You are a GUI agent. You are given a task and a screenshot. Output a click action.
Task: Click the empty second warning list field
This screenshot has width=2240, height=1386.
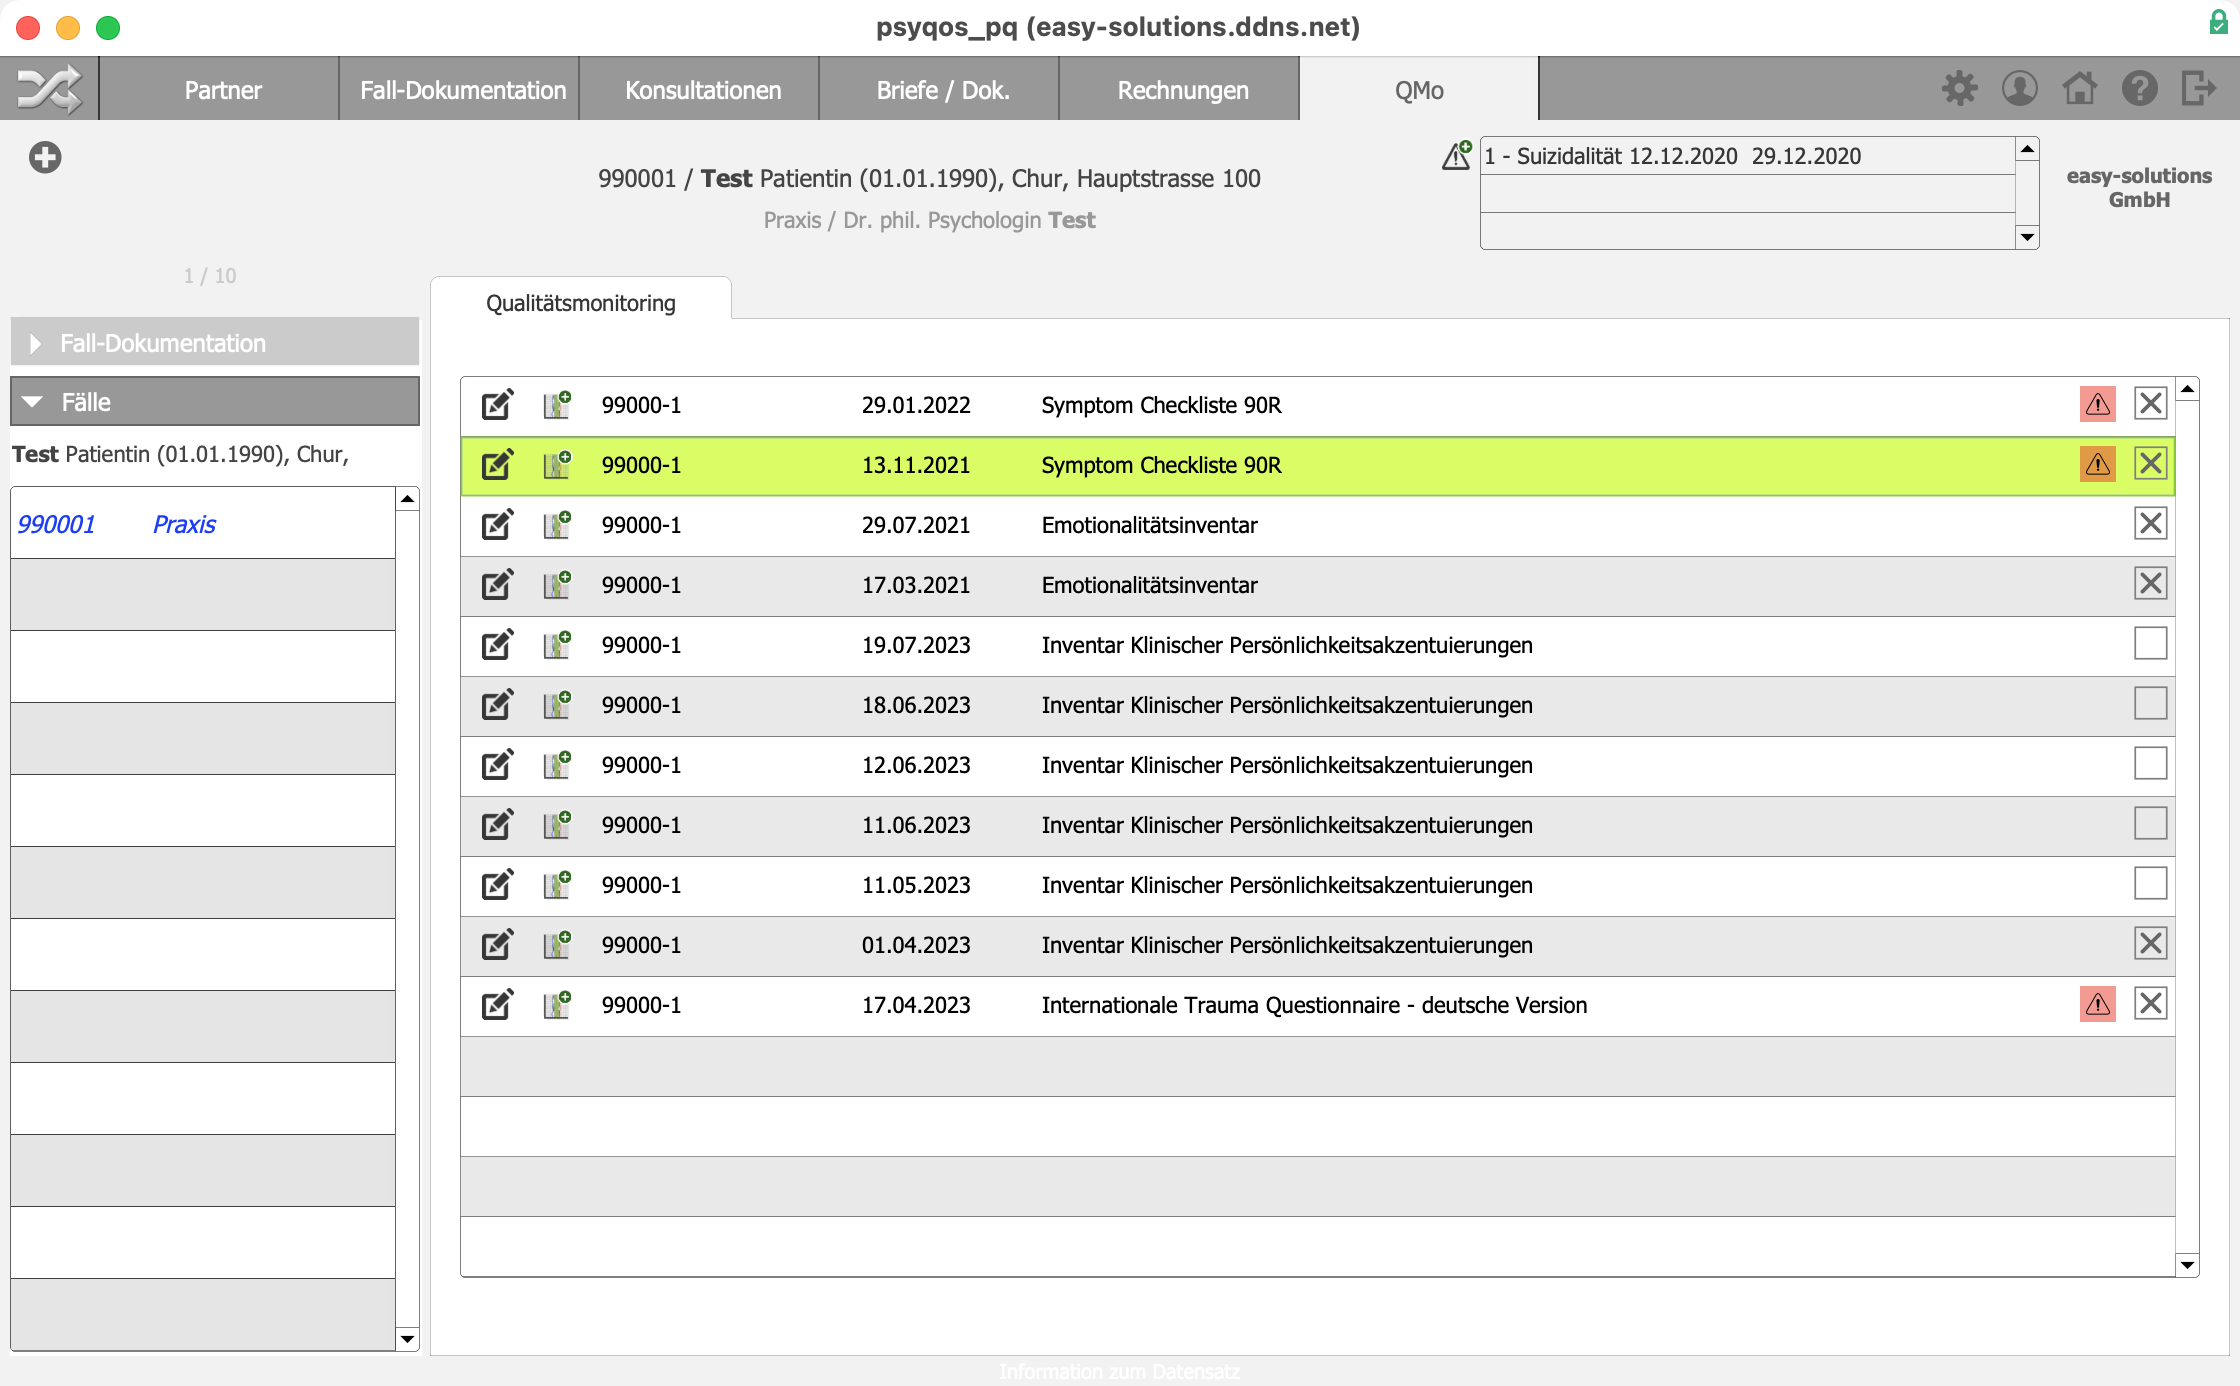(1747, 193)
